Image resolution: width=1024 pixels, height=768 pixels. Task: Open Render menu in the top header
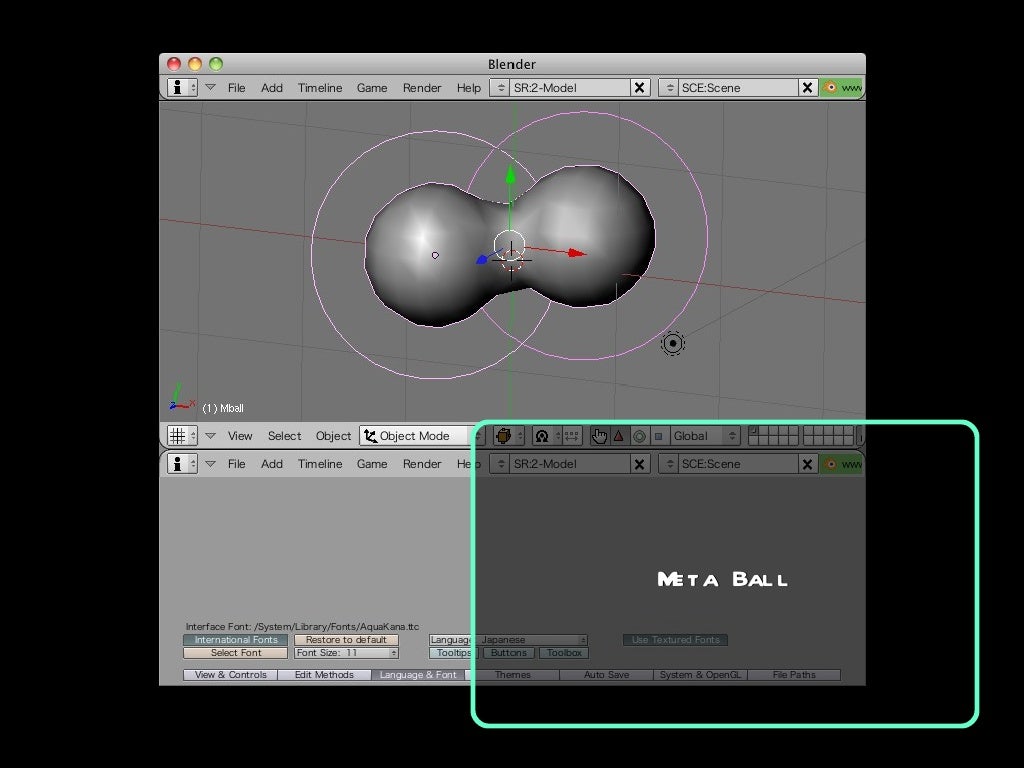pyautogui.click(x=422, y=88)
